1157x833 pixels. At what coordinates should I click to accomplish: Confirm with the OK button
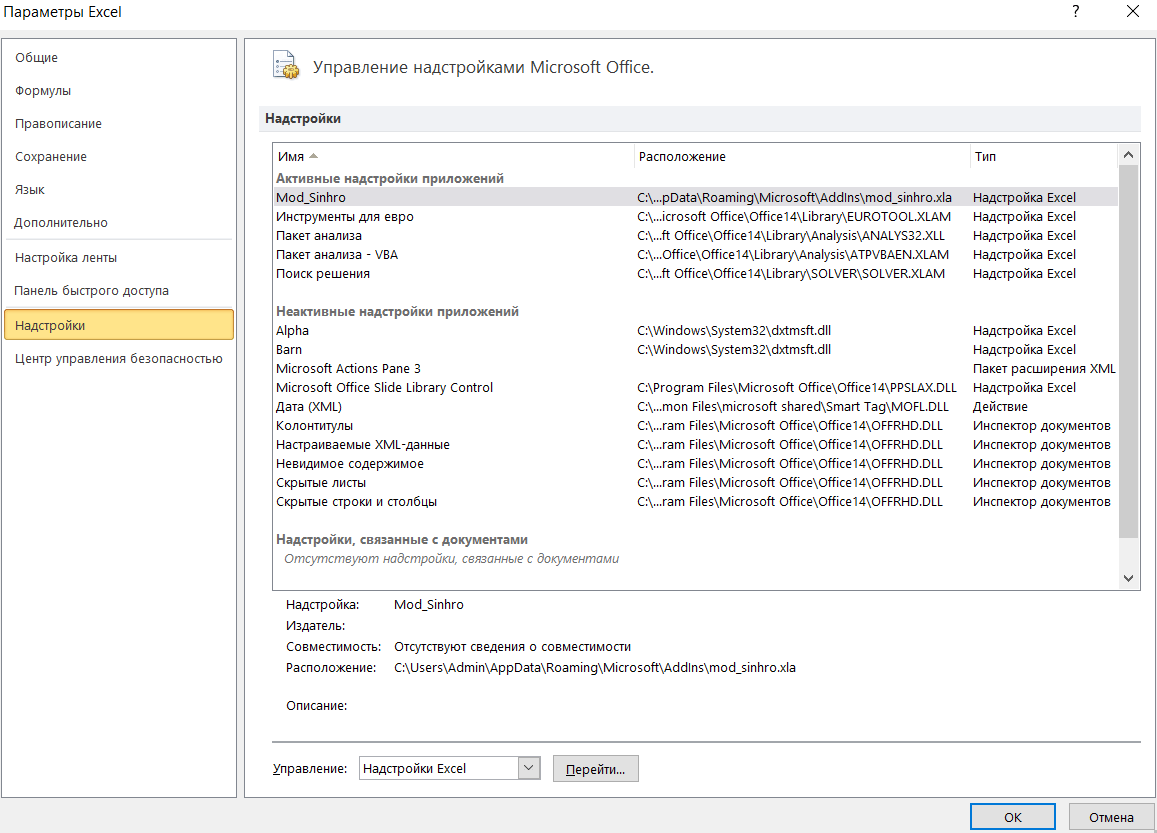coord(1012,817)
